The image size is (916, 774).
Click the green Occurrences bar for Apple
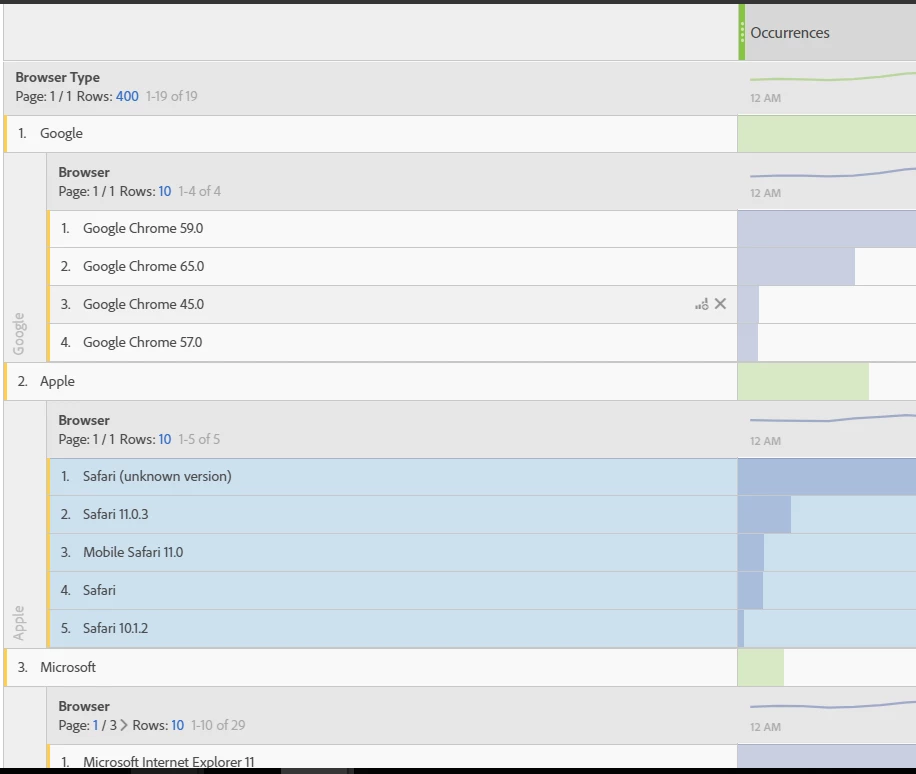pos(803,381)
